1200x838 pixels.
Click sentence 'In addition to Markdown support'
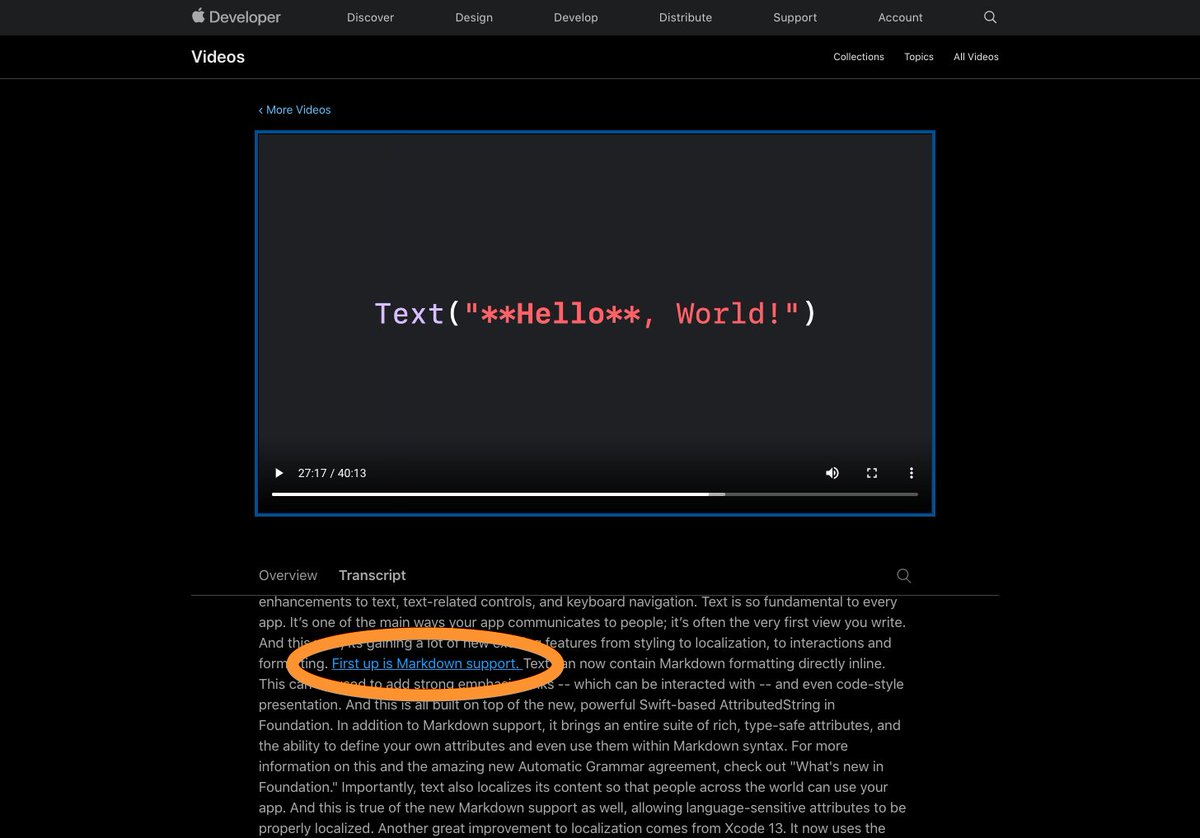point(443,725)
